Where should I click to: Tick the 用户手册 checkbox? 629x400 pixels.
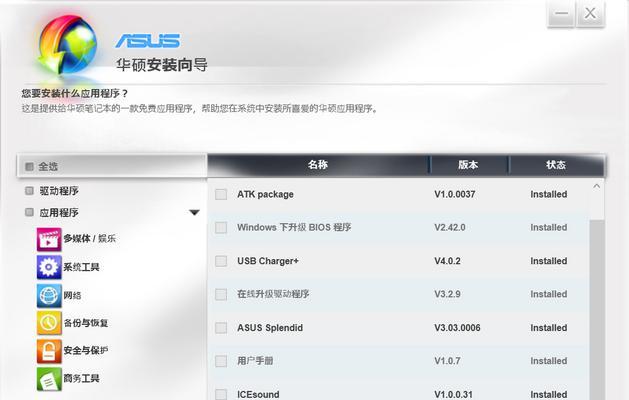click(221, 361)
